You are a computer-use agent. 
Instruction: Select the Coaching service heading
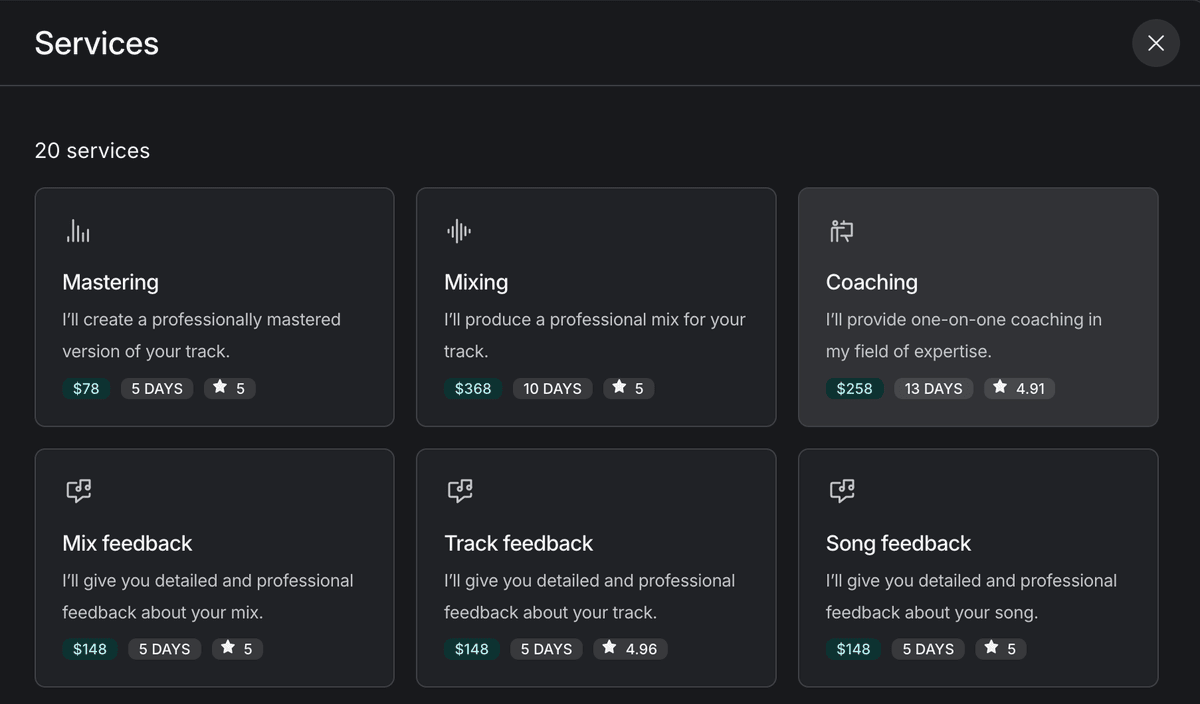click(x=871, y=282)
